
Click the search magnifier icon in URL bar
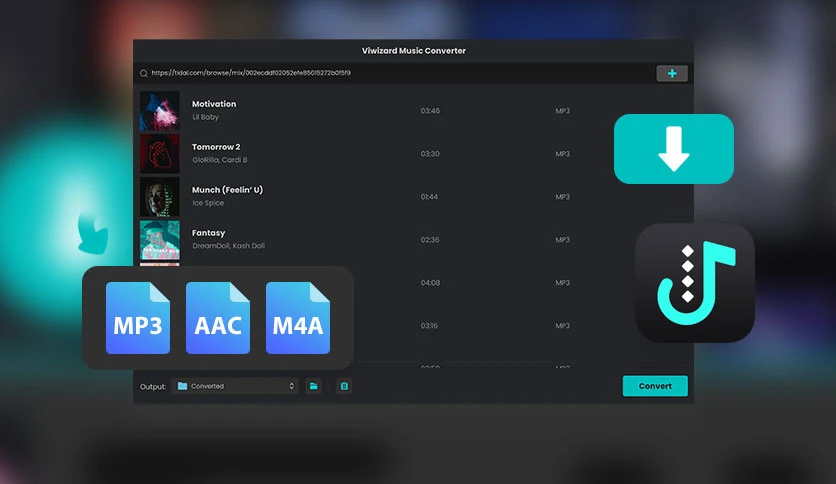coord(143,74)
